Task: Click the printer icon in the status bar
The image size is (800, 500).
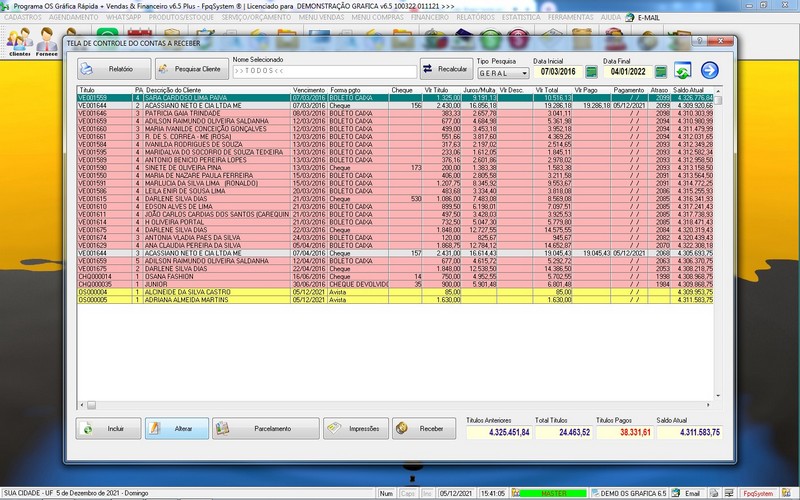Action: (714, 493)
